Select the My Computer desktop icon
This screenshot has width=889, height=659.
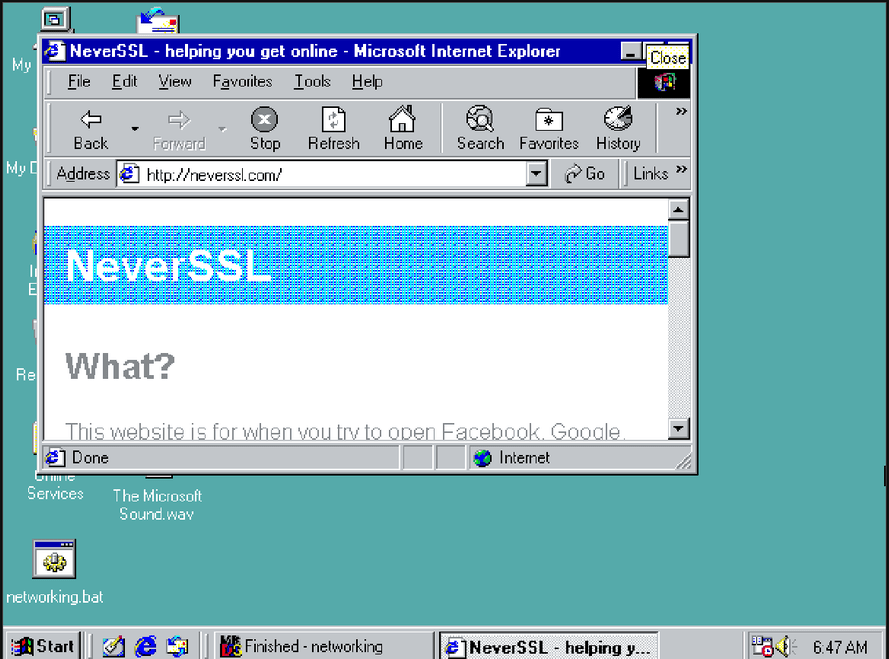point(55,20)
